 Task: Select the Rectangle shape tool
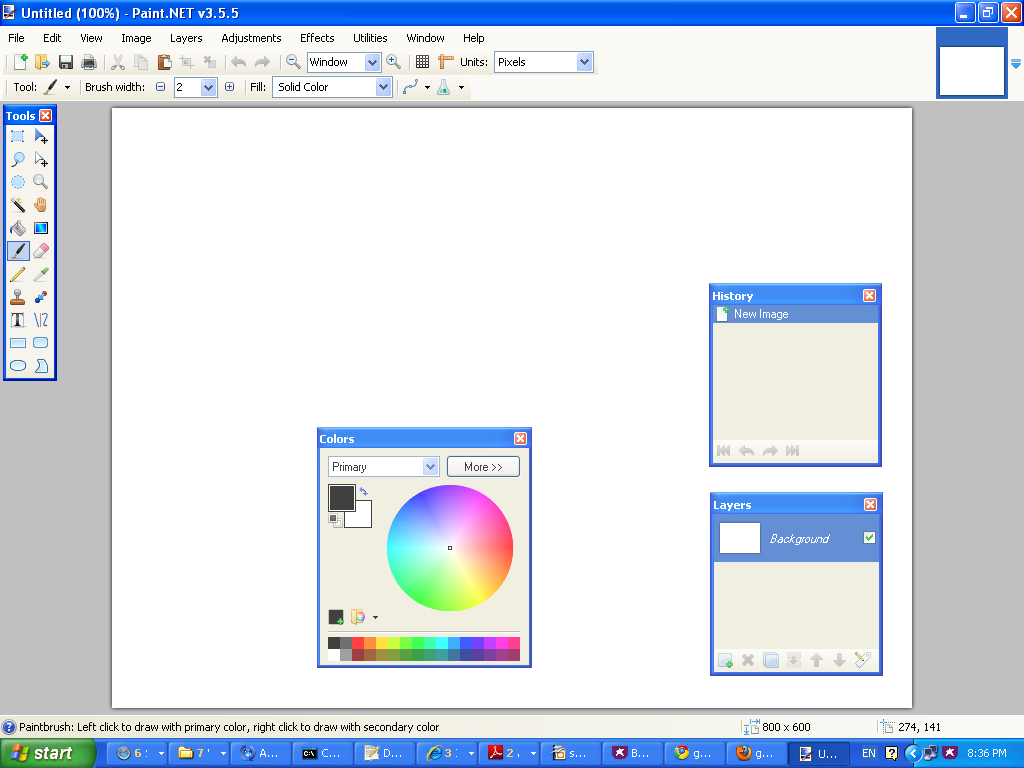[18, 343]
